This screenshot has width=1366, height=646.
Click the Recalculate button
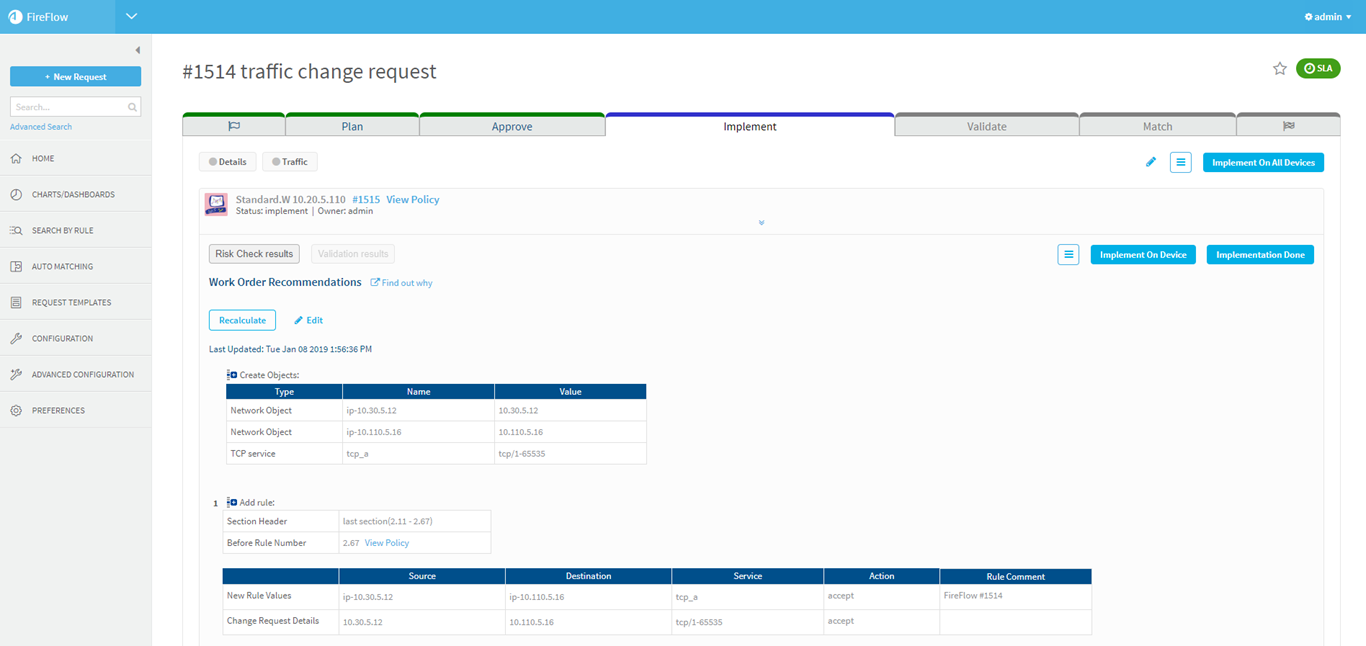[x=242, y=320]
